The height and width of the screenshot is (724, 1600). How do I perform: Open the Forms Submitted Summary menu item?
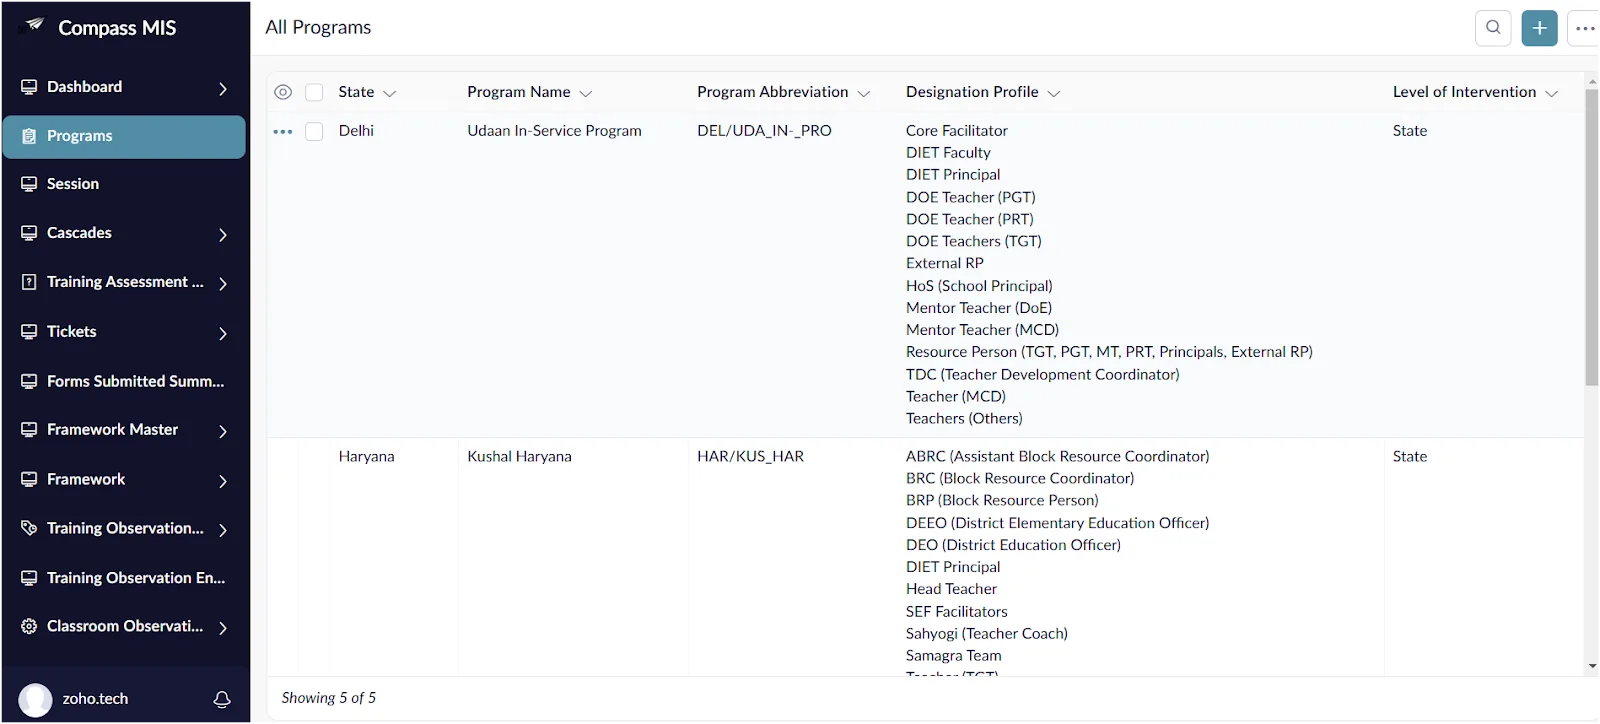click(x=124, y=381)
